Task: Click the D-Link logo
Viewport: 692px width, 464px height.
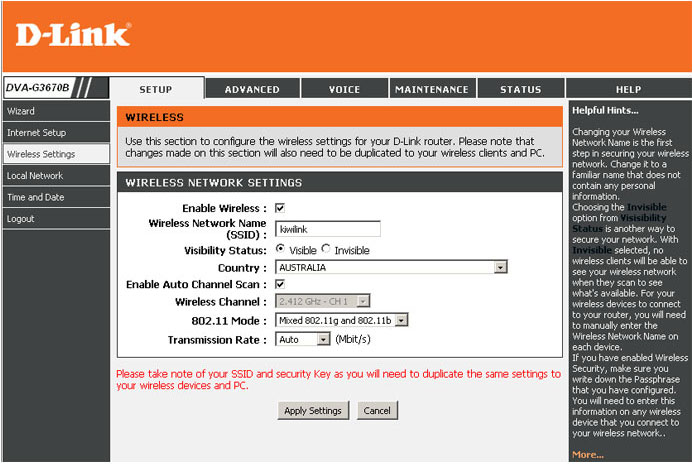Action: pyautogui.click(x=73, y=34)
